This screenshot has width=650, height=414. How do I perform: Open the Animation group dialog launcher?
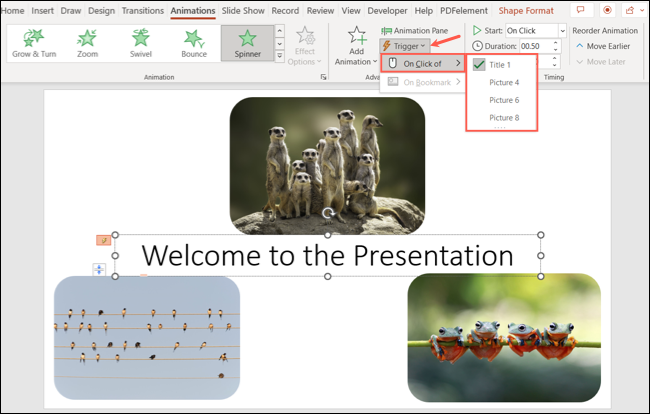coord(323,77)
